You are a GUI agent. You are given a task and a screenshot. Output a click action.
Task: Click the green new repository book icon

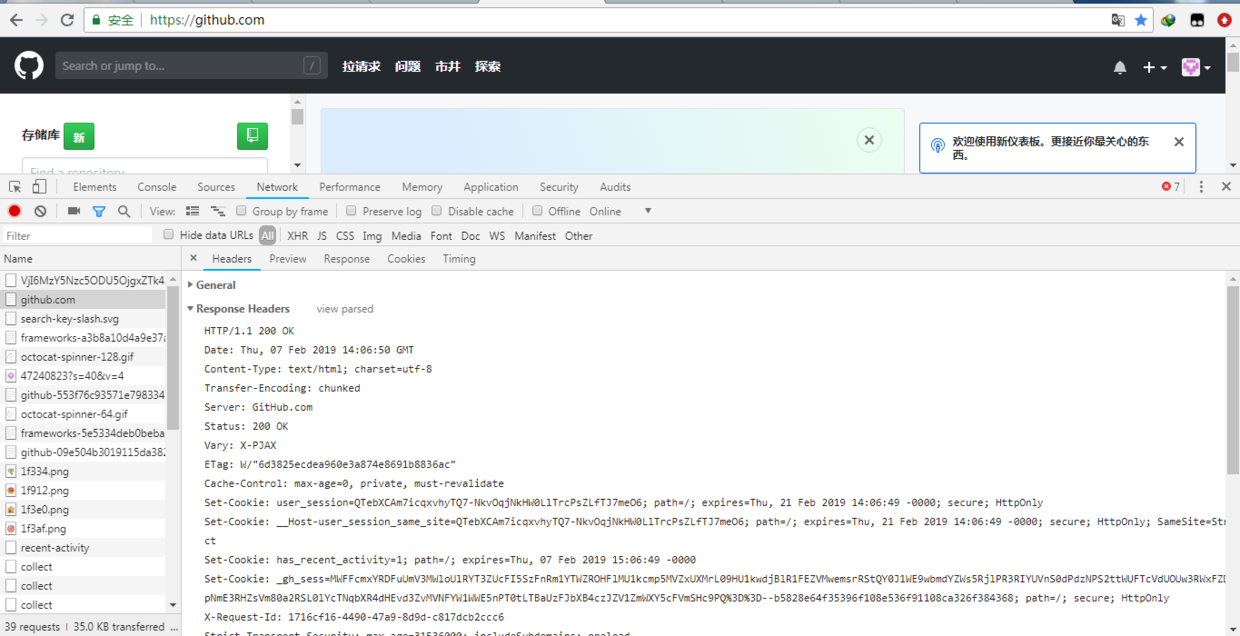pos(252,135)
